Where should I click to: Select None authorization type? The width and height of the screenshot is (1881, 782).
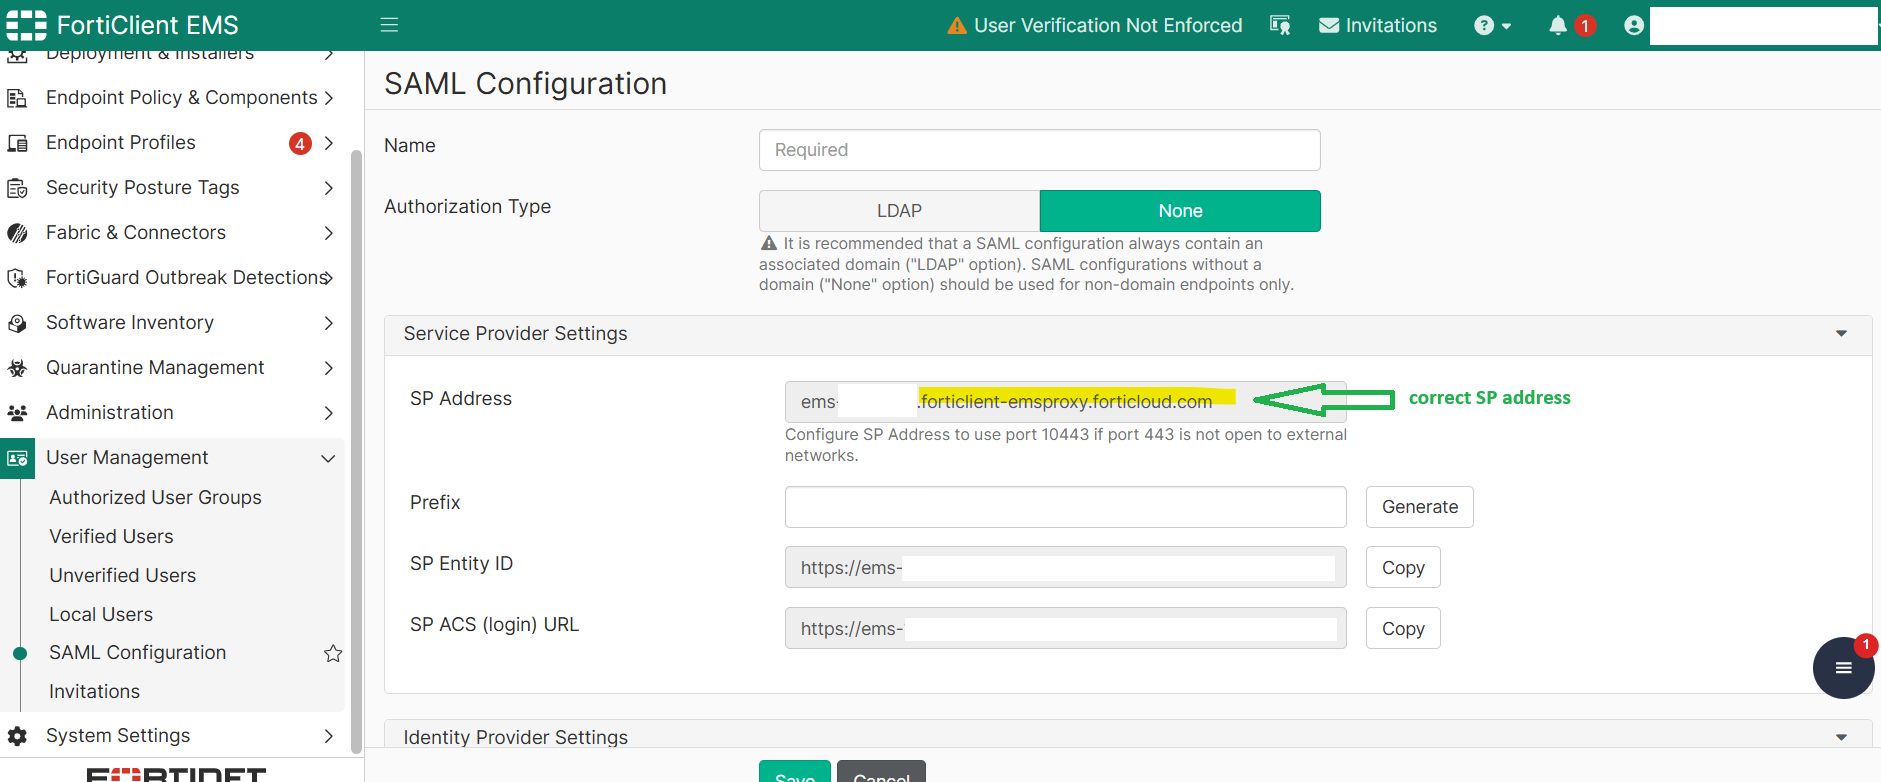[x=1180, y=211]
